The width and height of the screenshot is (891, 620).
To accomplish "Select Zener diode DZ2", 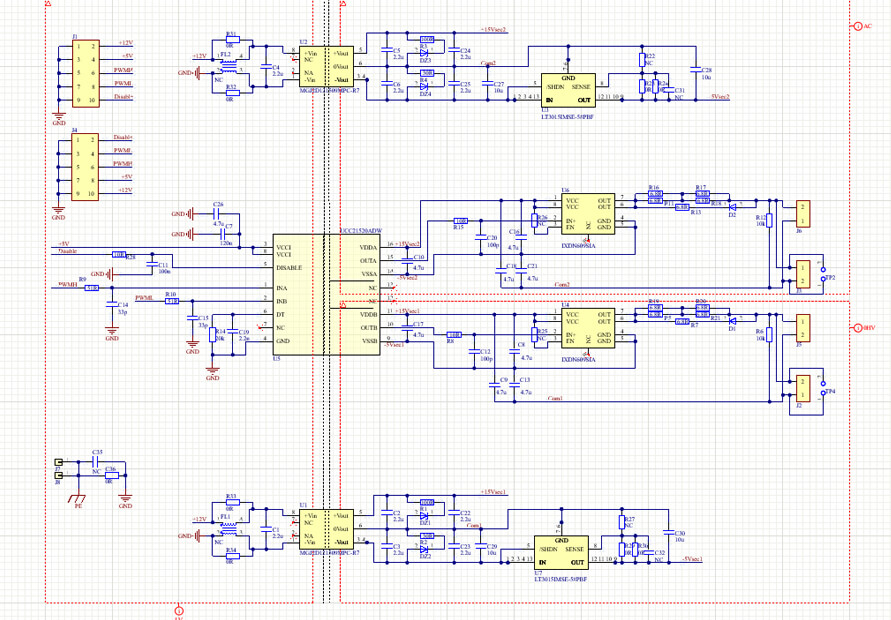I will (x=424, y=550).
